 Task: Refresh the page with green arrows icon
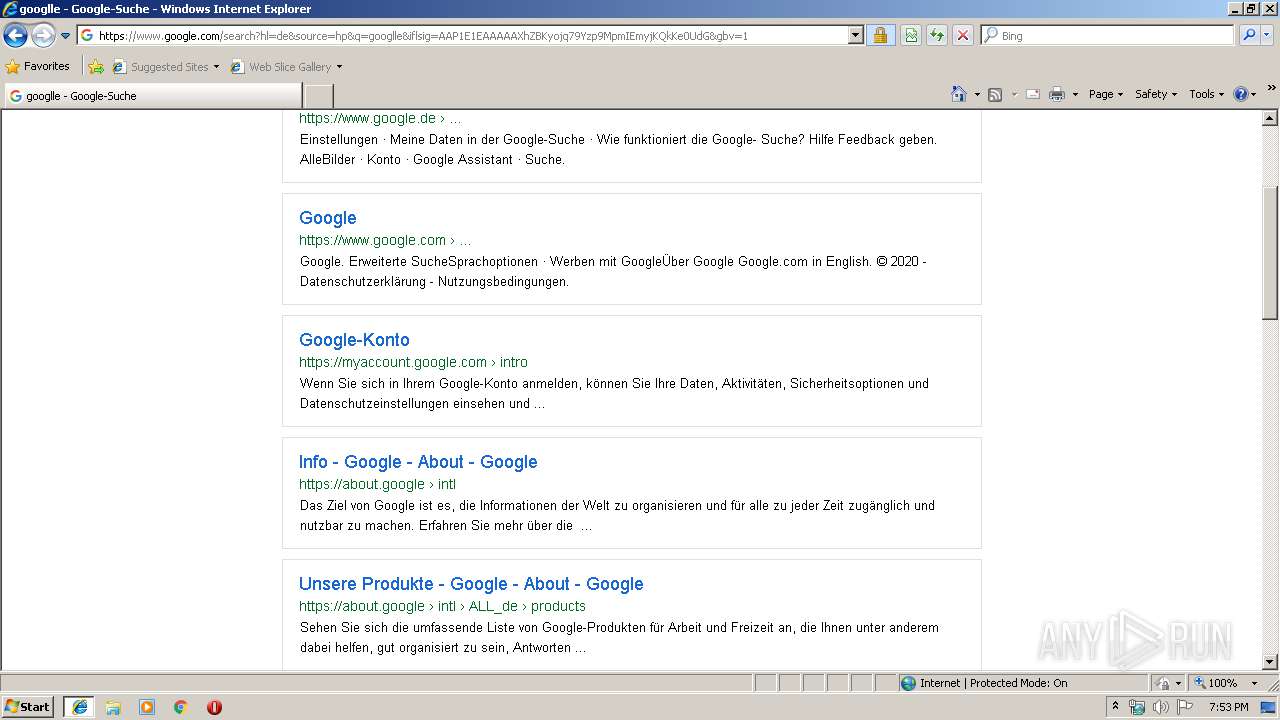coord(937,36)
